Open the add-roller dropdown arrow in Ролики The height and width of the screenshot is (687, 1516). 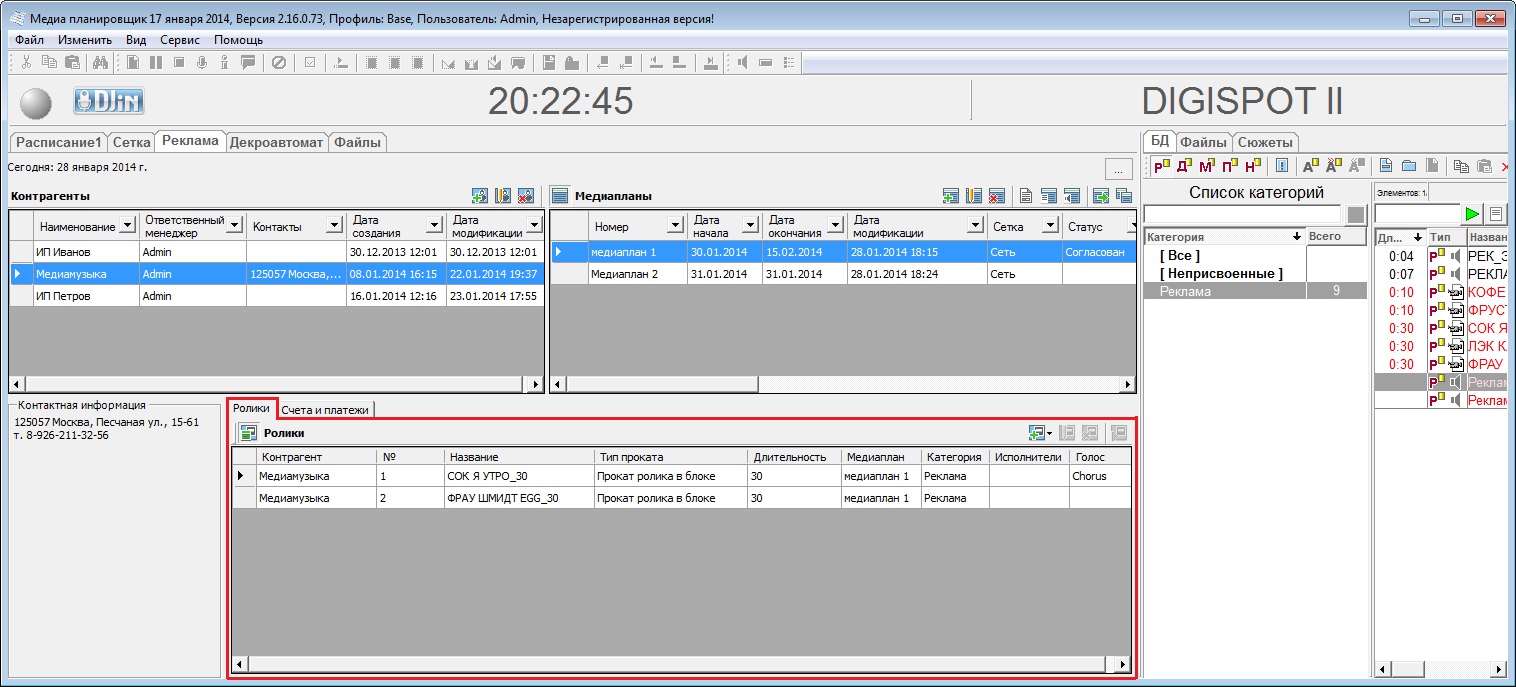click(x=1050, y=434)
